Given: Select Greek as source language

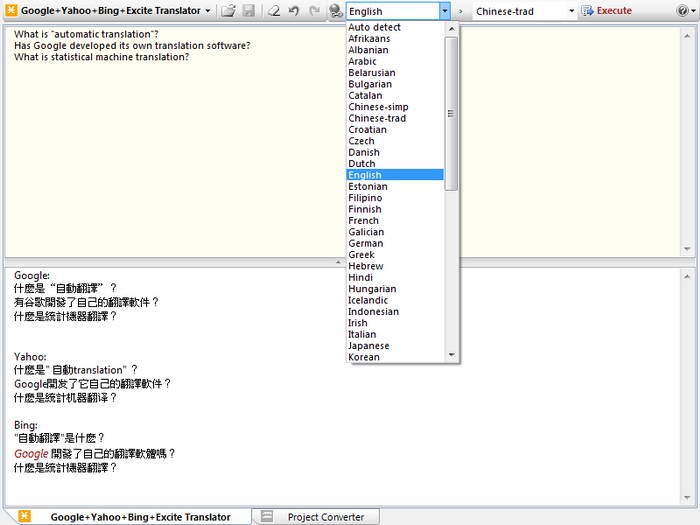Looking at the screenshot, I should tap(395, 255).
